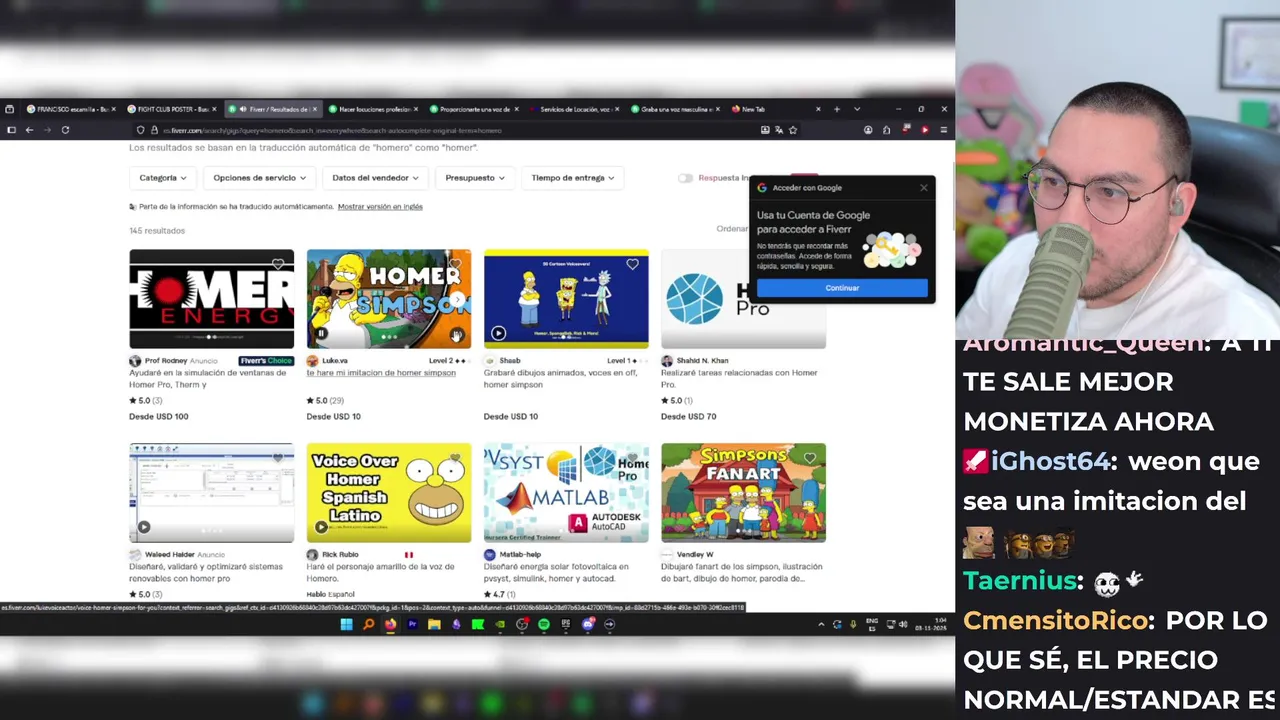This screenshot has width=1280, height=720.
Task: Expand the Opciones de servicio dropdown
Action: (x=259, y=178)
